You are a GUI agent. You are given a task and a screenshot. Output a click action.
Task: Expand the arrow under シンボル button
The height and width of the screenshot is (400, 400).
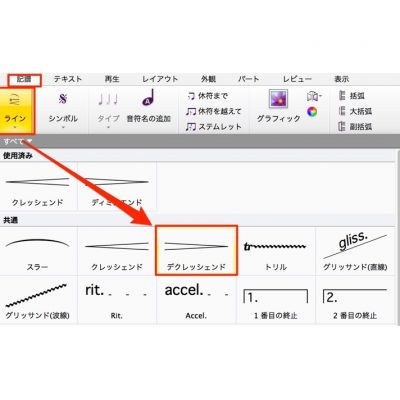coord(63,127)
